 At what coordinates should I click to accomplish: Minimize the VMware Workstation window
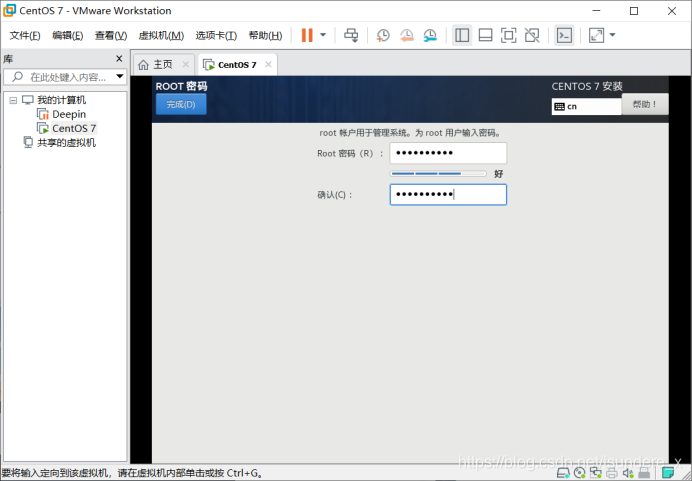click(596, 11)
